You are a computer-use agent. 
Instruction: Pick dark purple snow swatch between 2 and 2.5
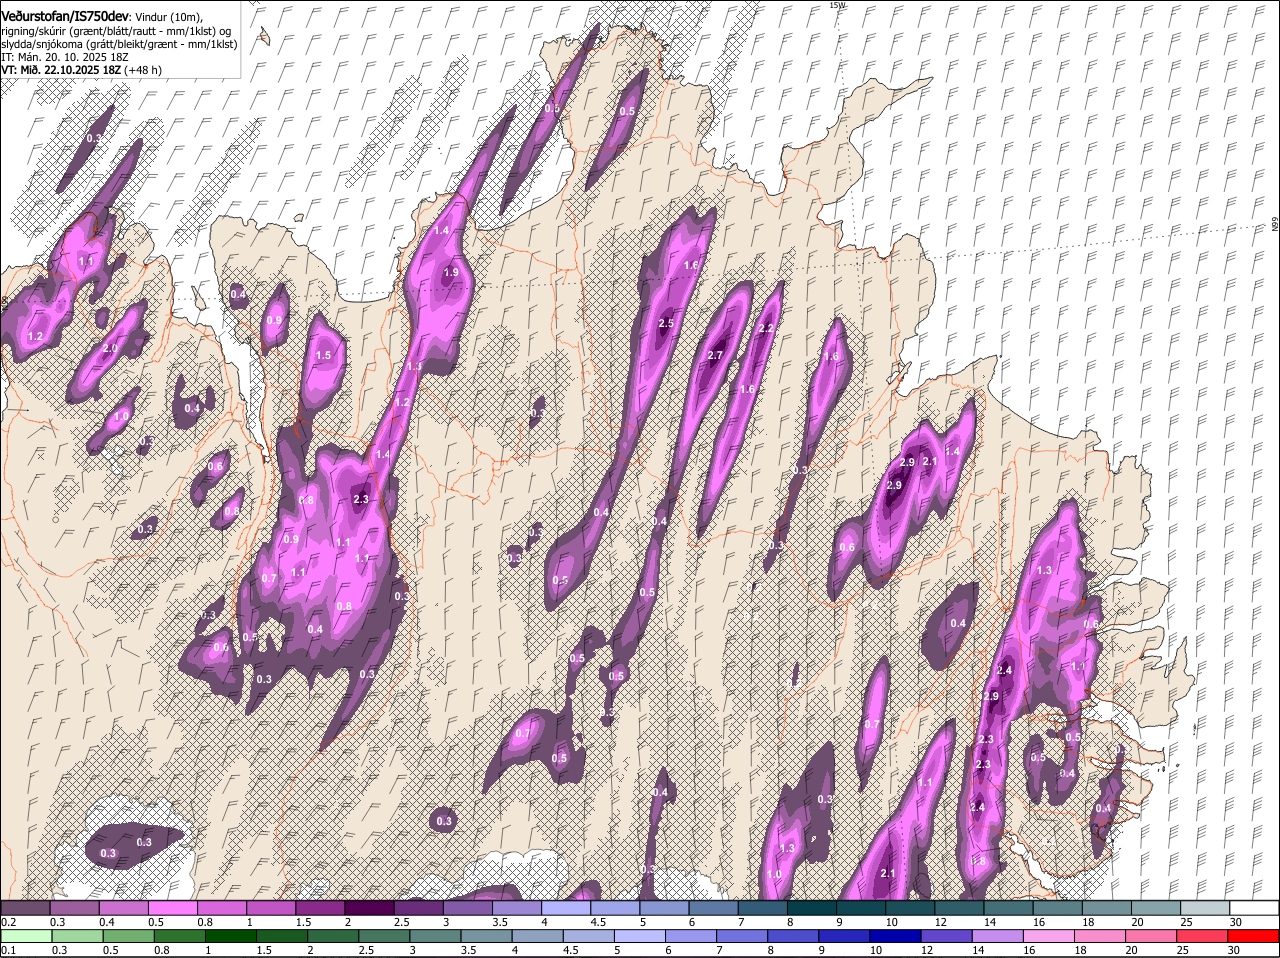point(370,908)
